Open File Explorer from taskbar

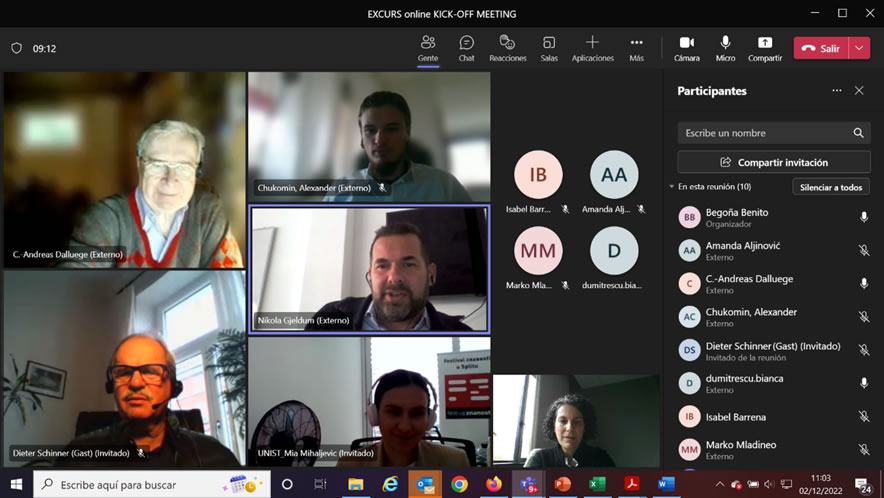tap(356, 484)
